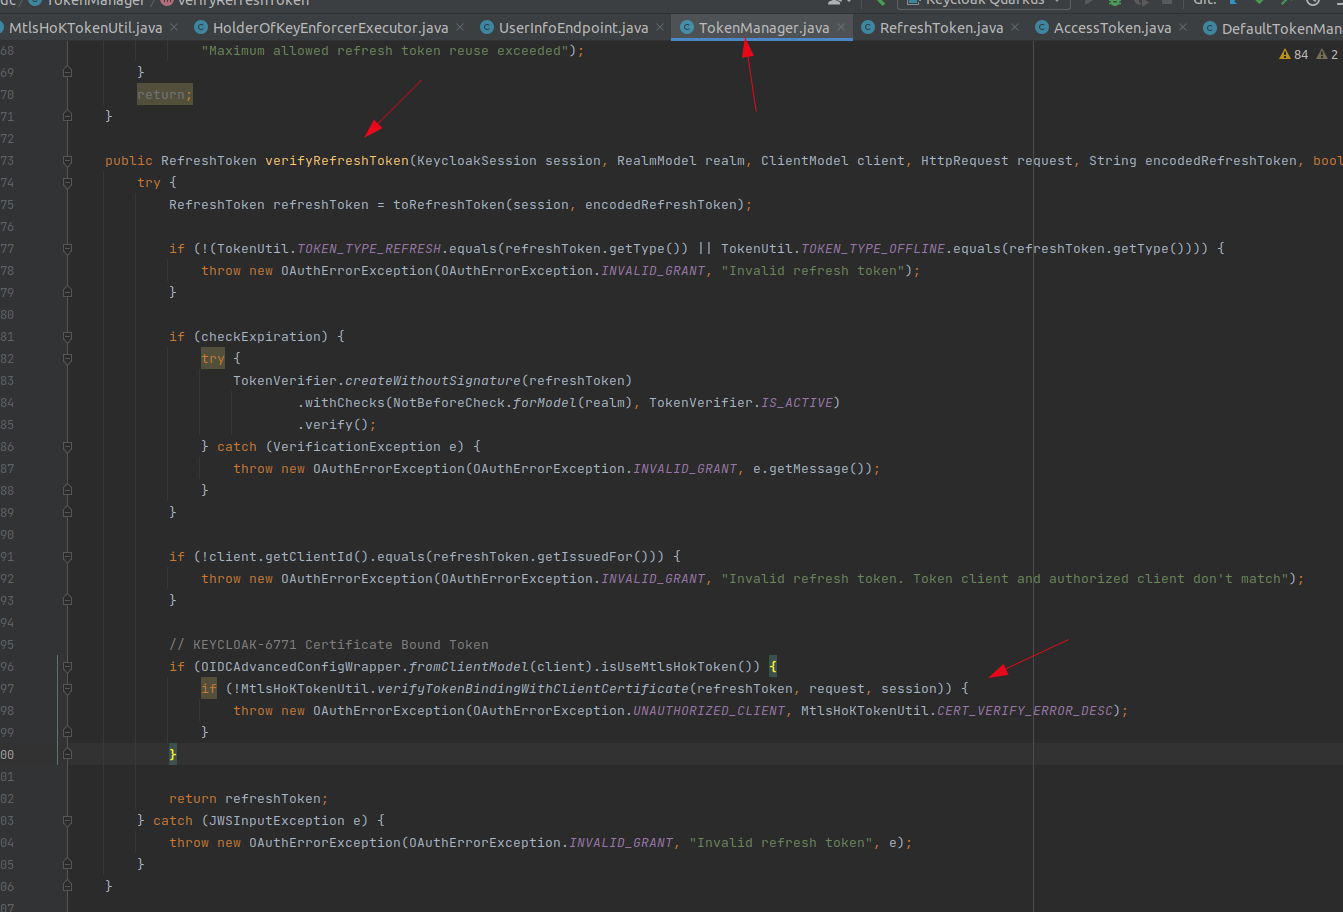Click the verifyRefreshToken method name
Image resolution: width=1343 pixels, height=912 pixels.
[337, 160]
